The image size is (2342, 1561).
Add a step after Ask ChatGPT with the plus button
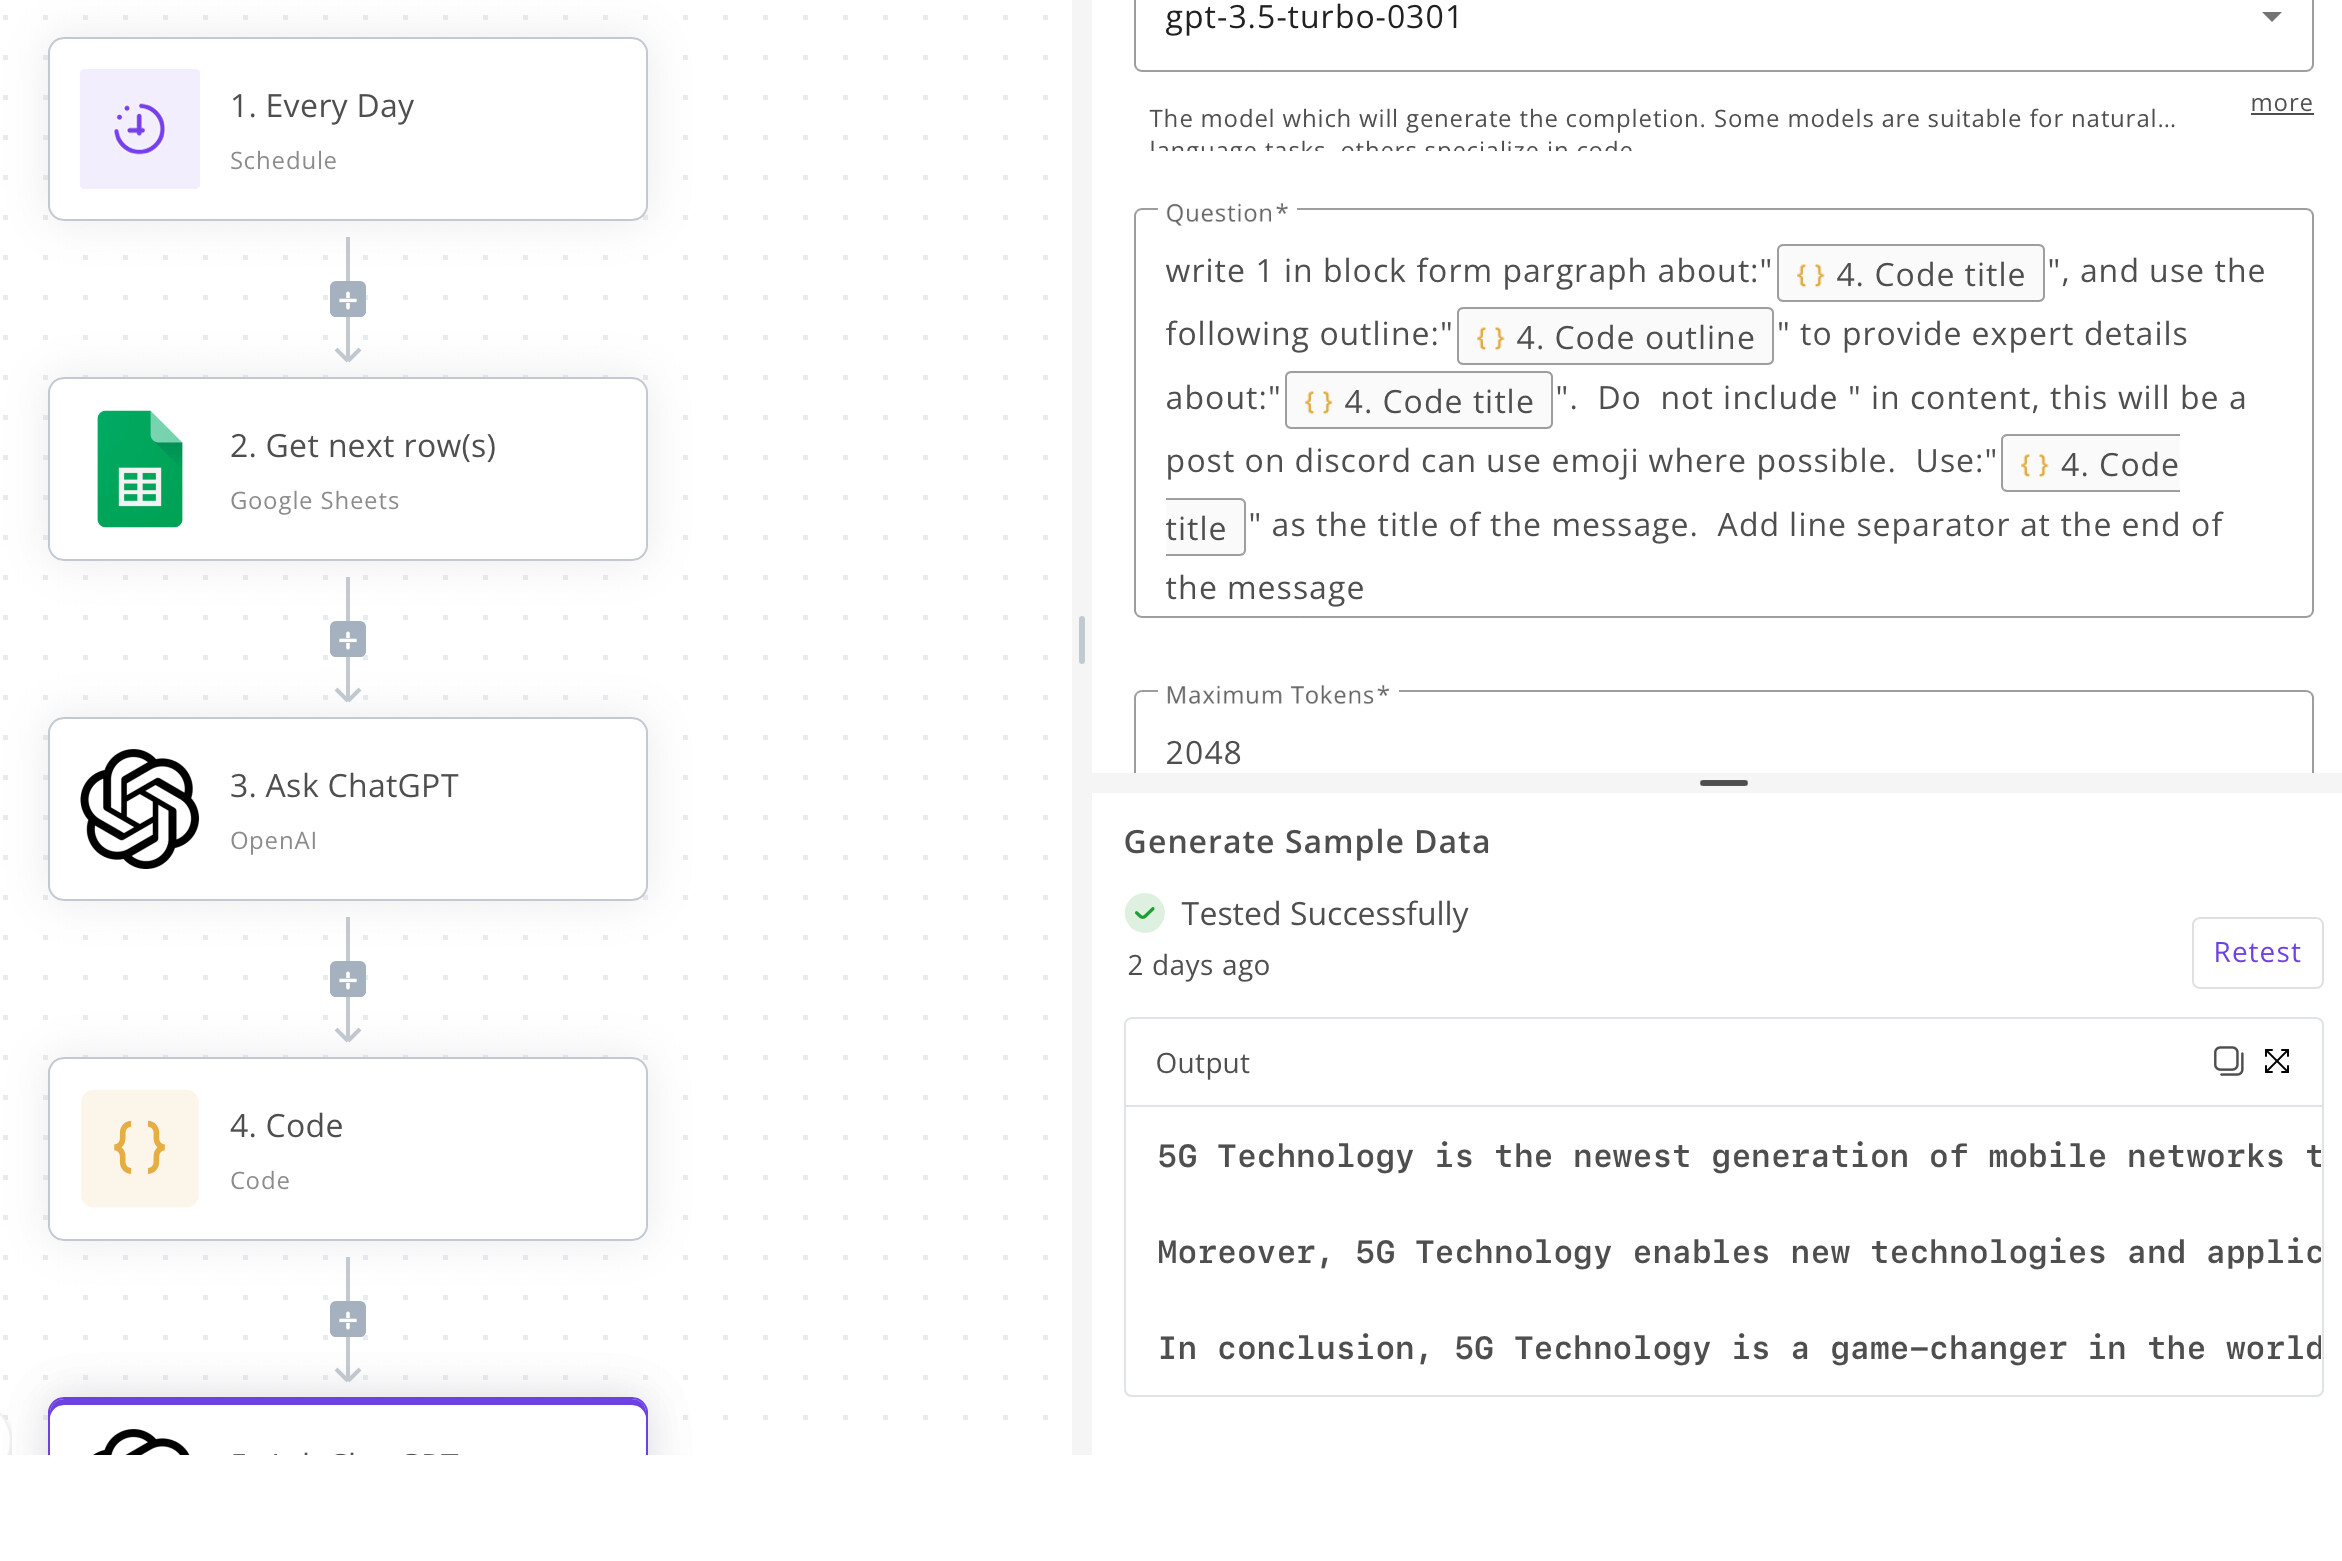pyautogui.click(x=348, y=979)
